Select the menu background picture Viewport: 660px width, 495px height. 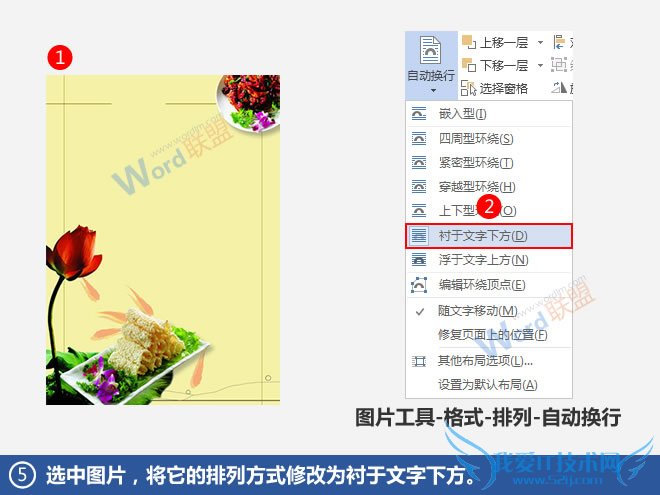163,240
